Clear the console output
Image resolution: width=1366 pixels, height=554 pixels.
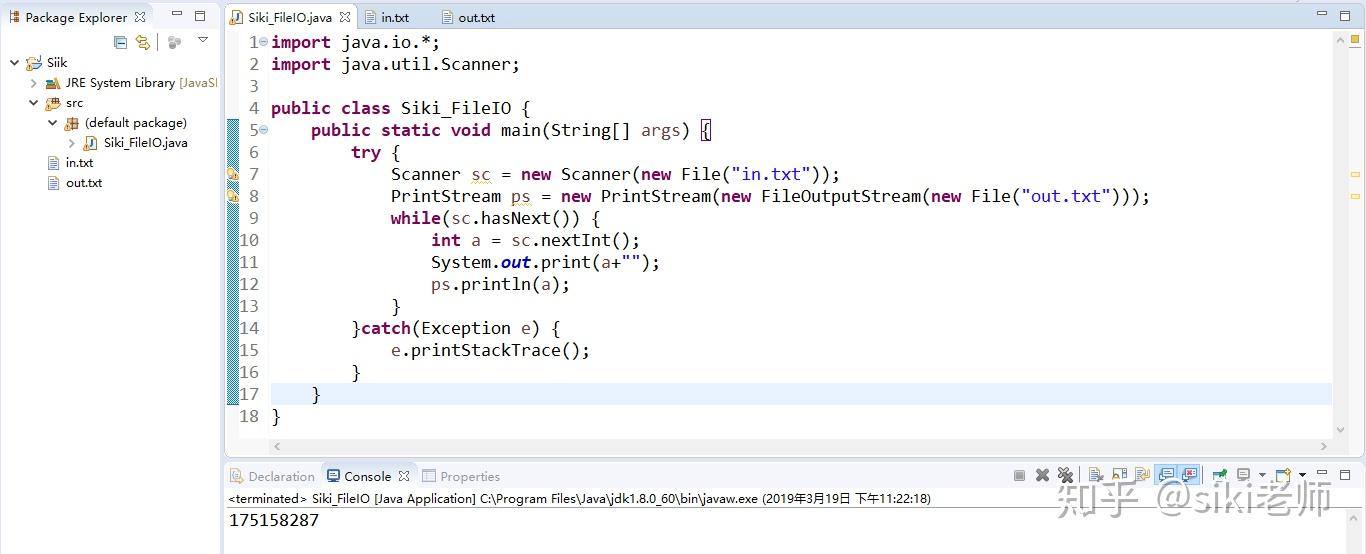click(x=1096, y=476)
